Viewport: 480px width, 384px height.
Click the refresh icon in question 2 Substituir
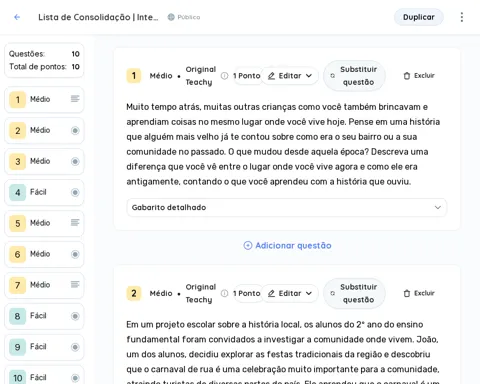(x=332, y=293)
